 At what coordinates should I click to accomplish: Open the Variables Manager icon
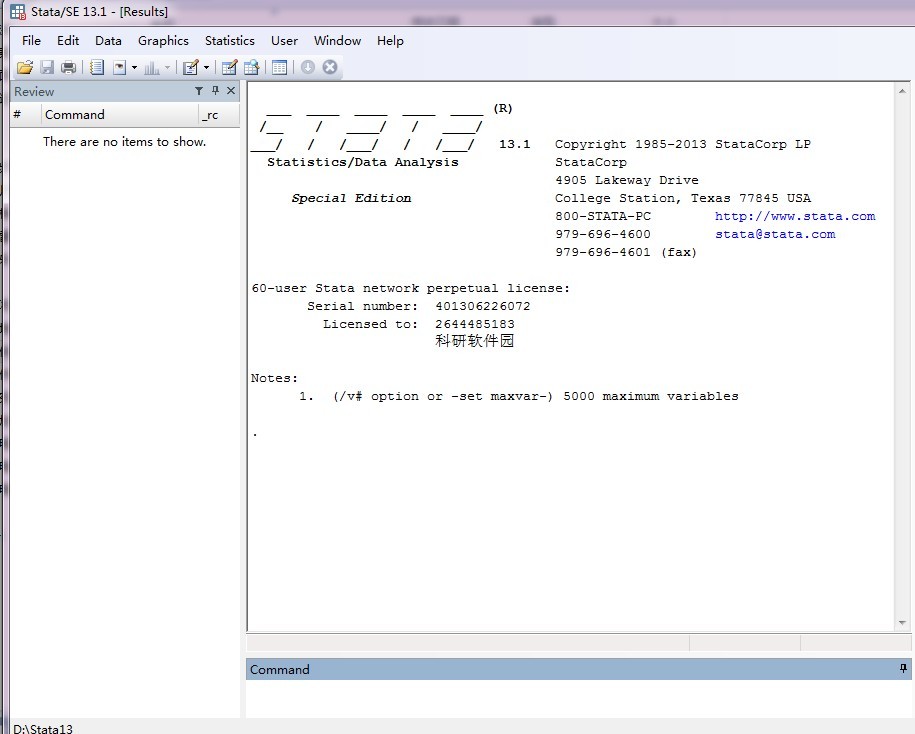pos(279,67)
